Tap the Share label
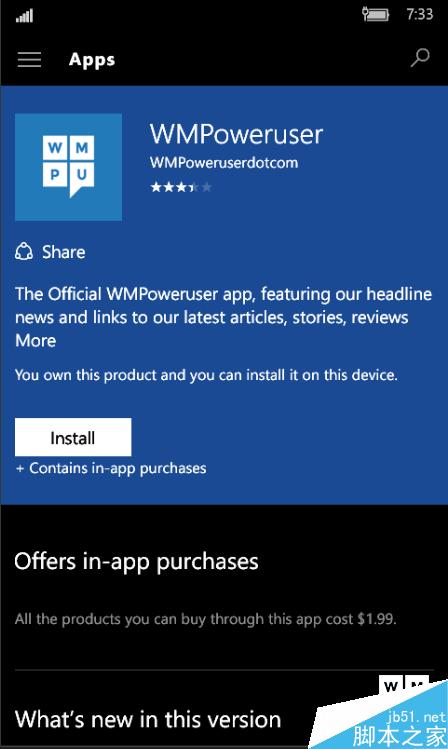448x749 pixels. (x=64, y=252)
